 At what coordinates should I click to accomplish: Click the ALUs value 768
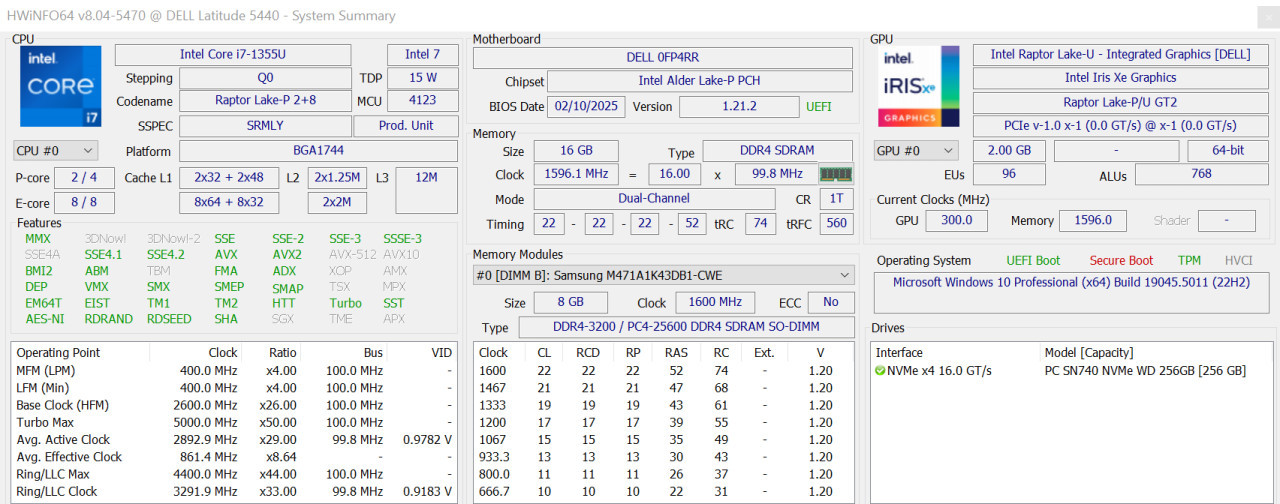click(1202, 174)
